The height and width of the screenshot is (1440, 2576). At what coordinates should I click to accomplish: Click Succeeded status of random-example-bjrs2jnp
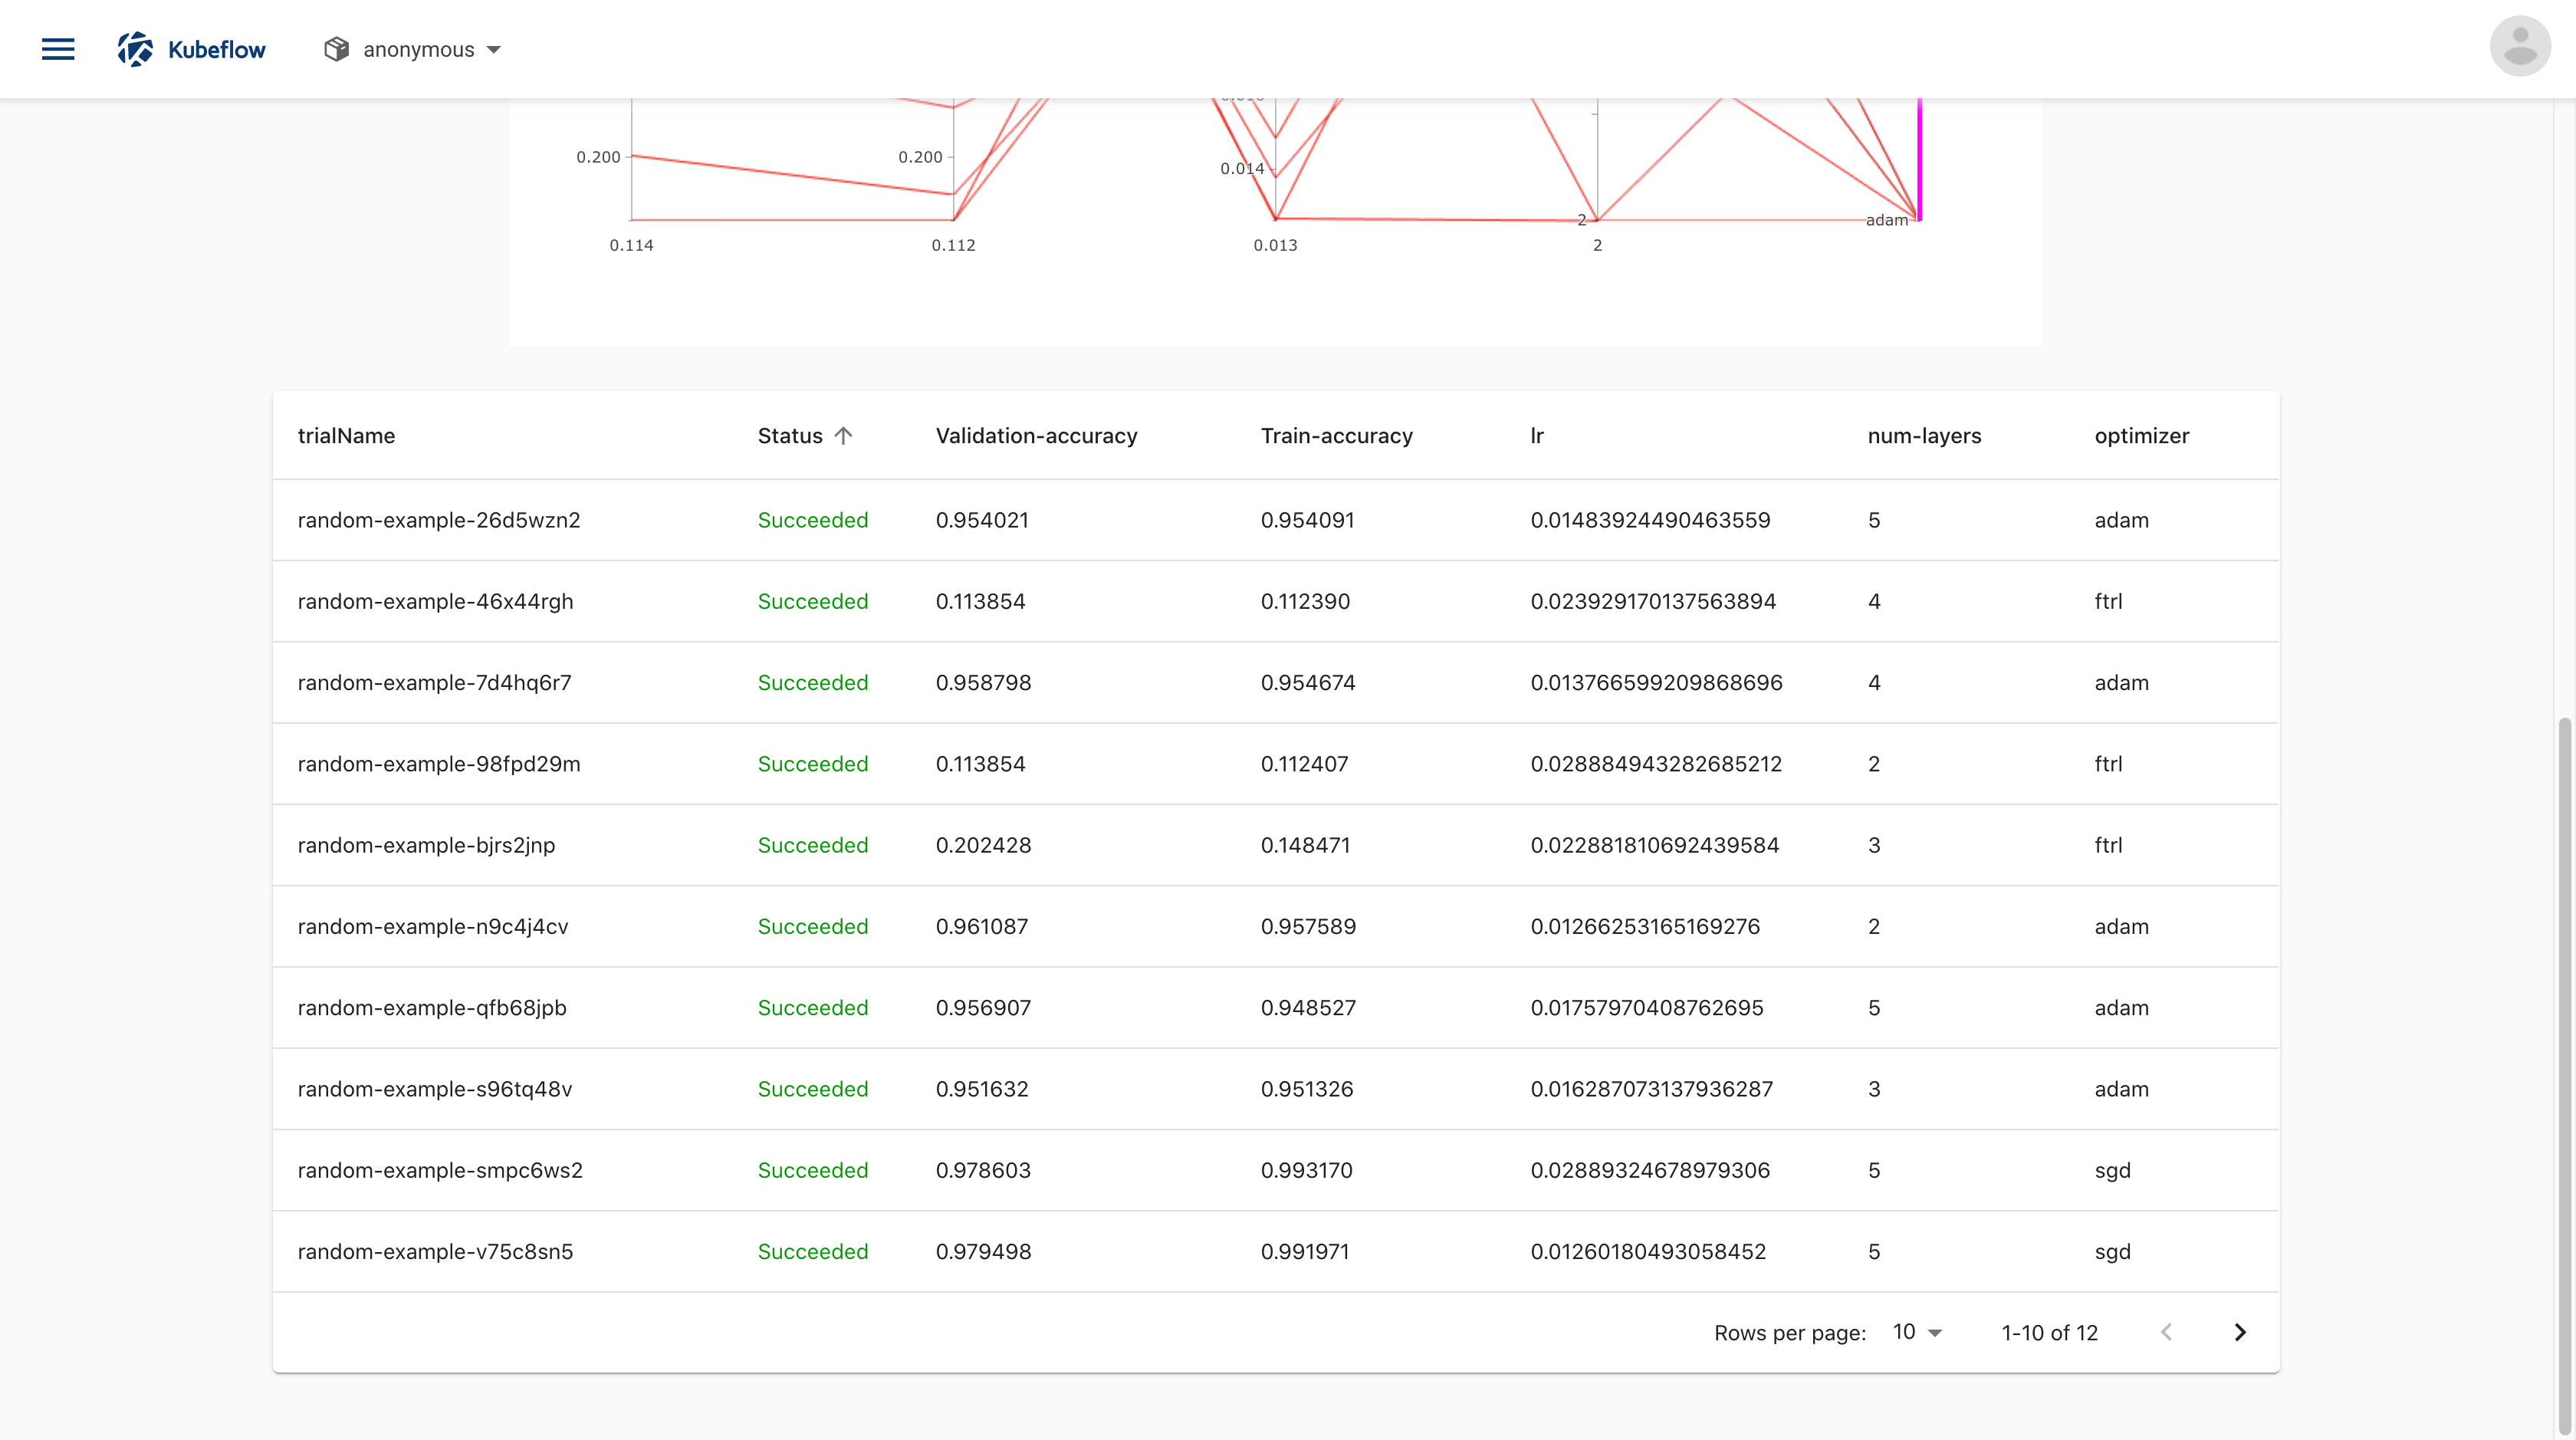[812, 845]
